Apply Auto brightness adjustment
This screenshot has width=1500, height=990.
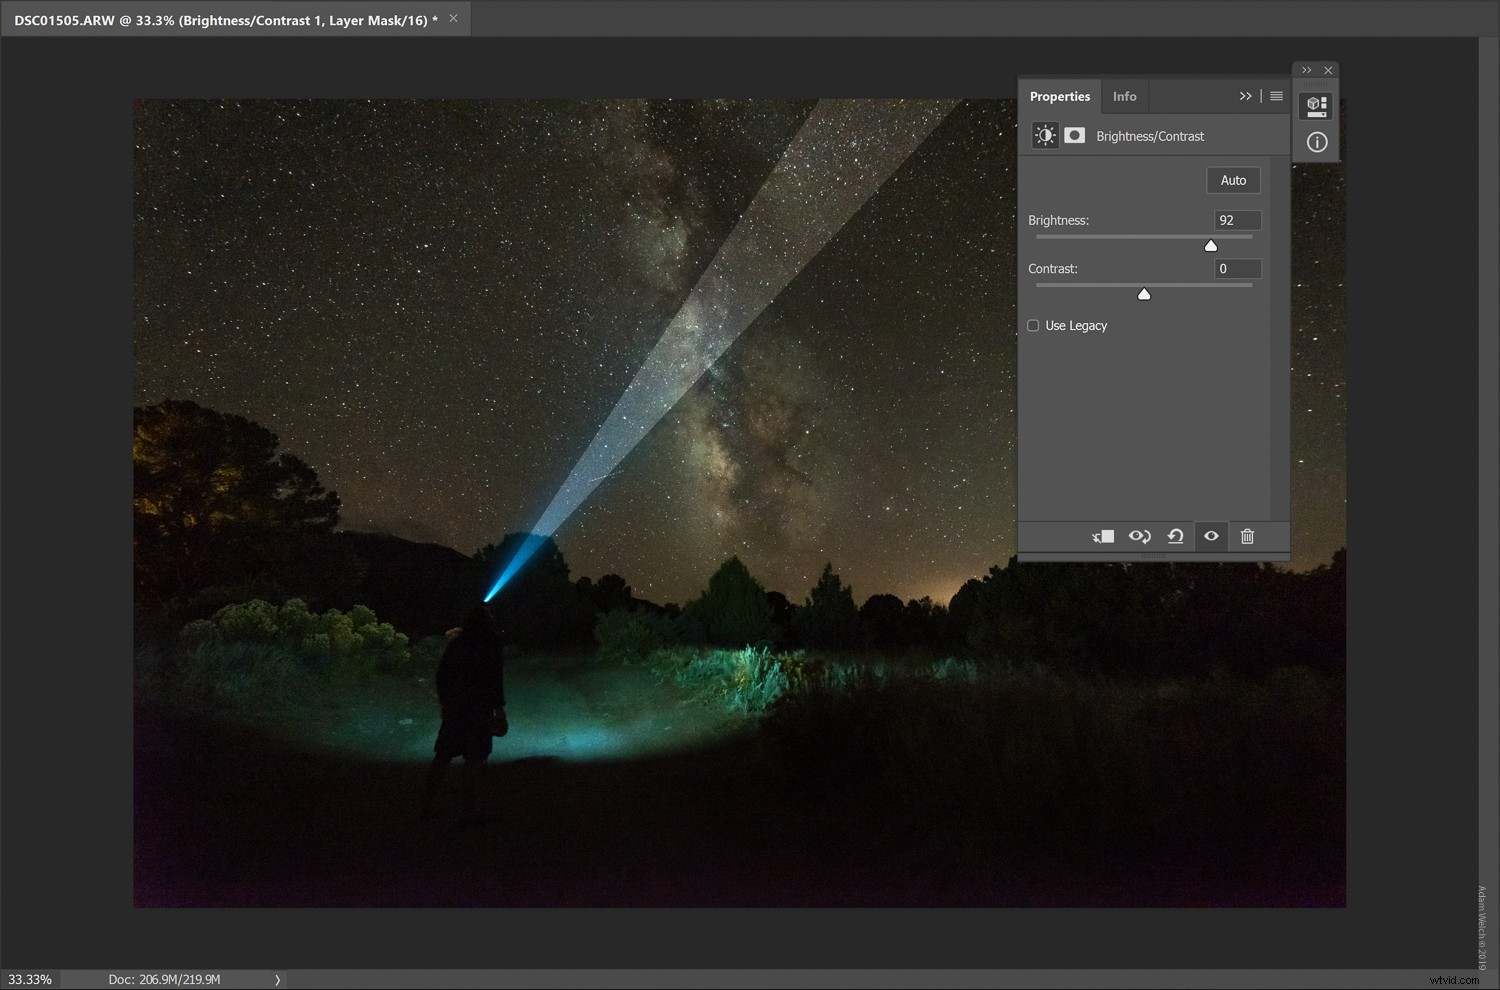click(1233, 180)
